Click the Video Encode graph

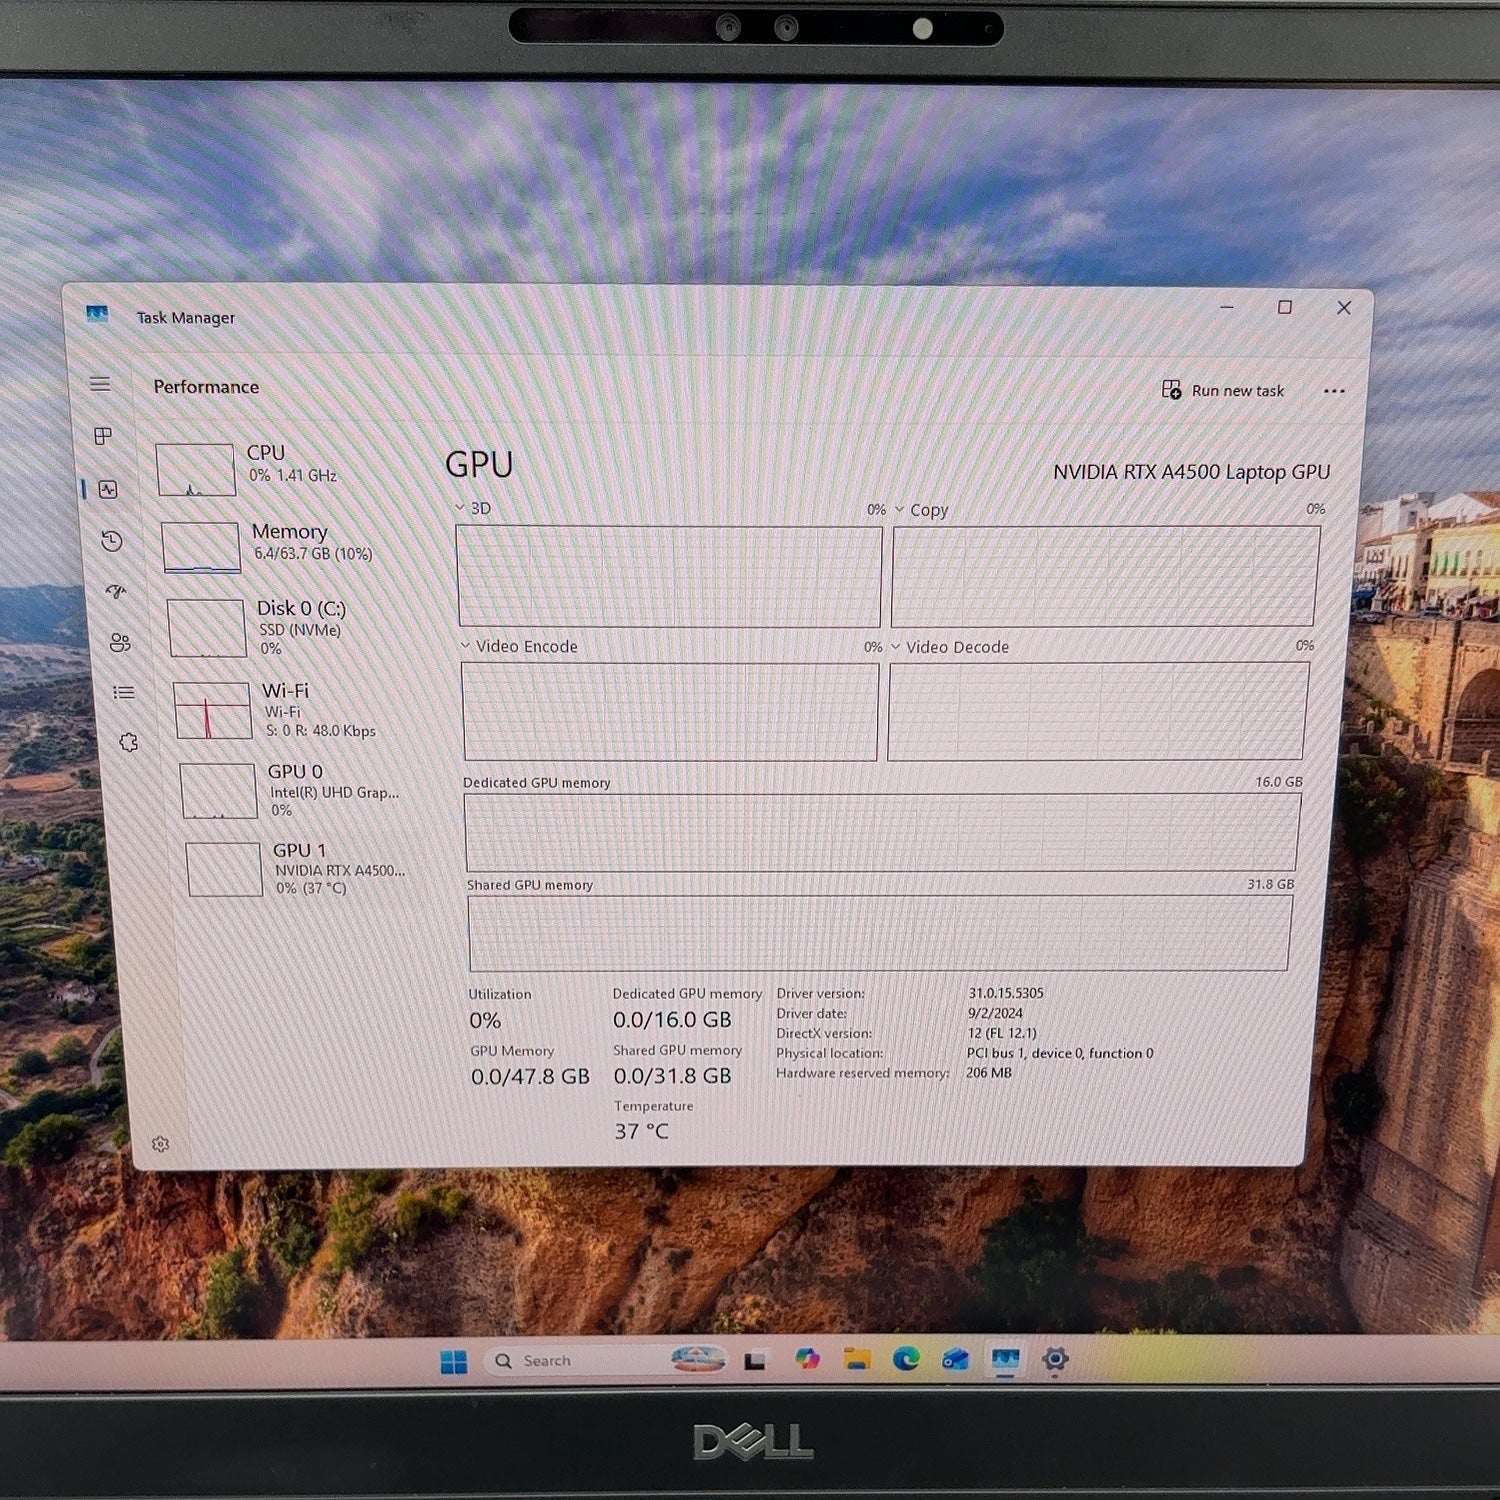coord(670,711)
